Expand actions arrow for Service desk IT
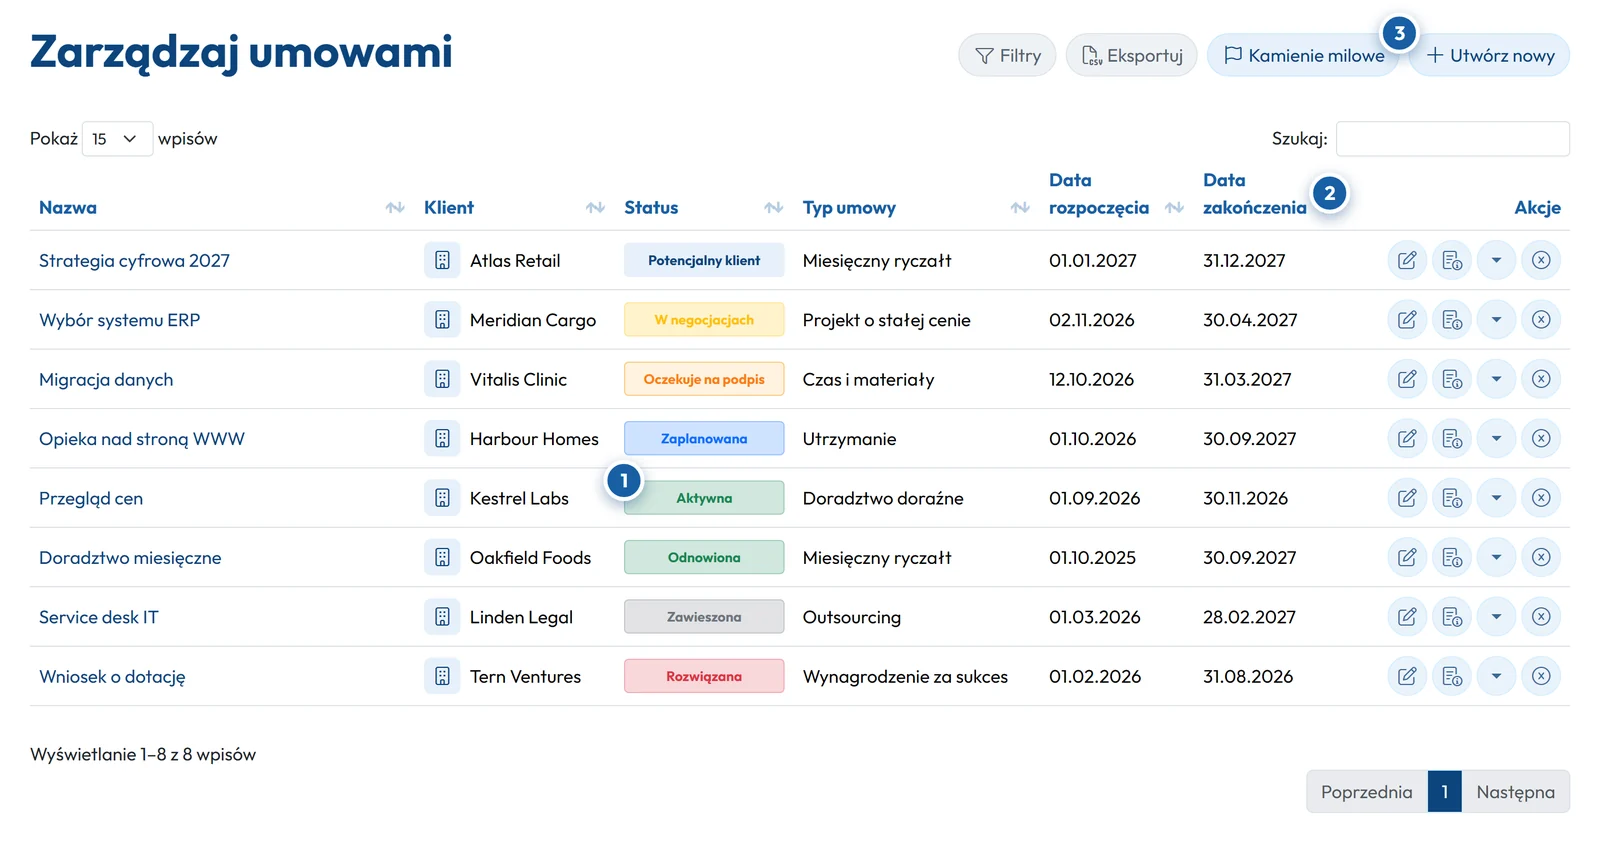This screenshot has height=841, width=1600. pyautogui.click(x=1496, y=617)
